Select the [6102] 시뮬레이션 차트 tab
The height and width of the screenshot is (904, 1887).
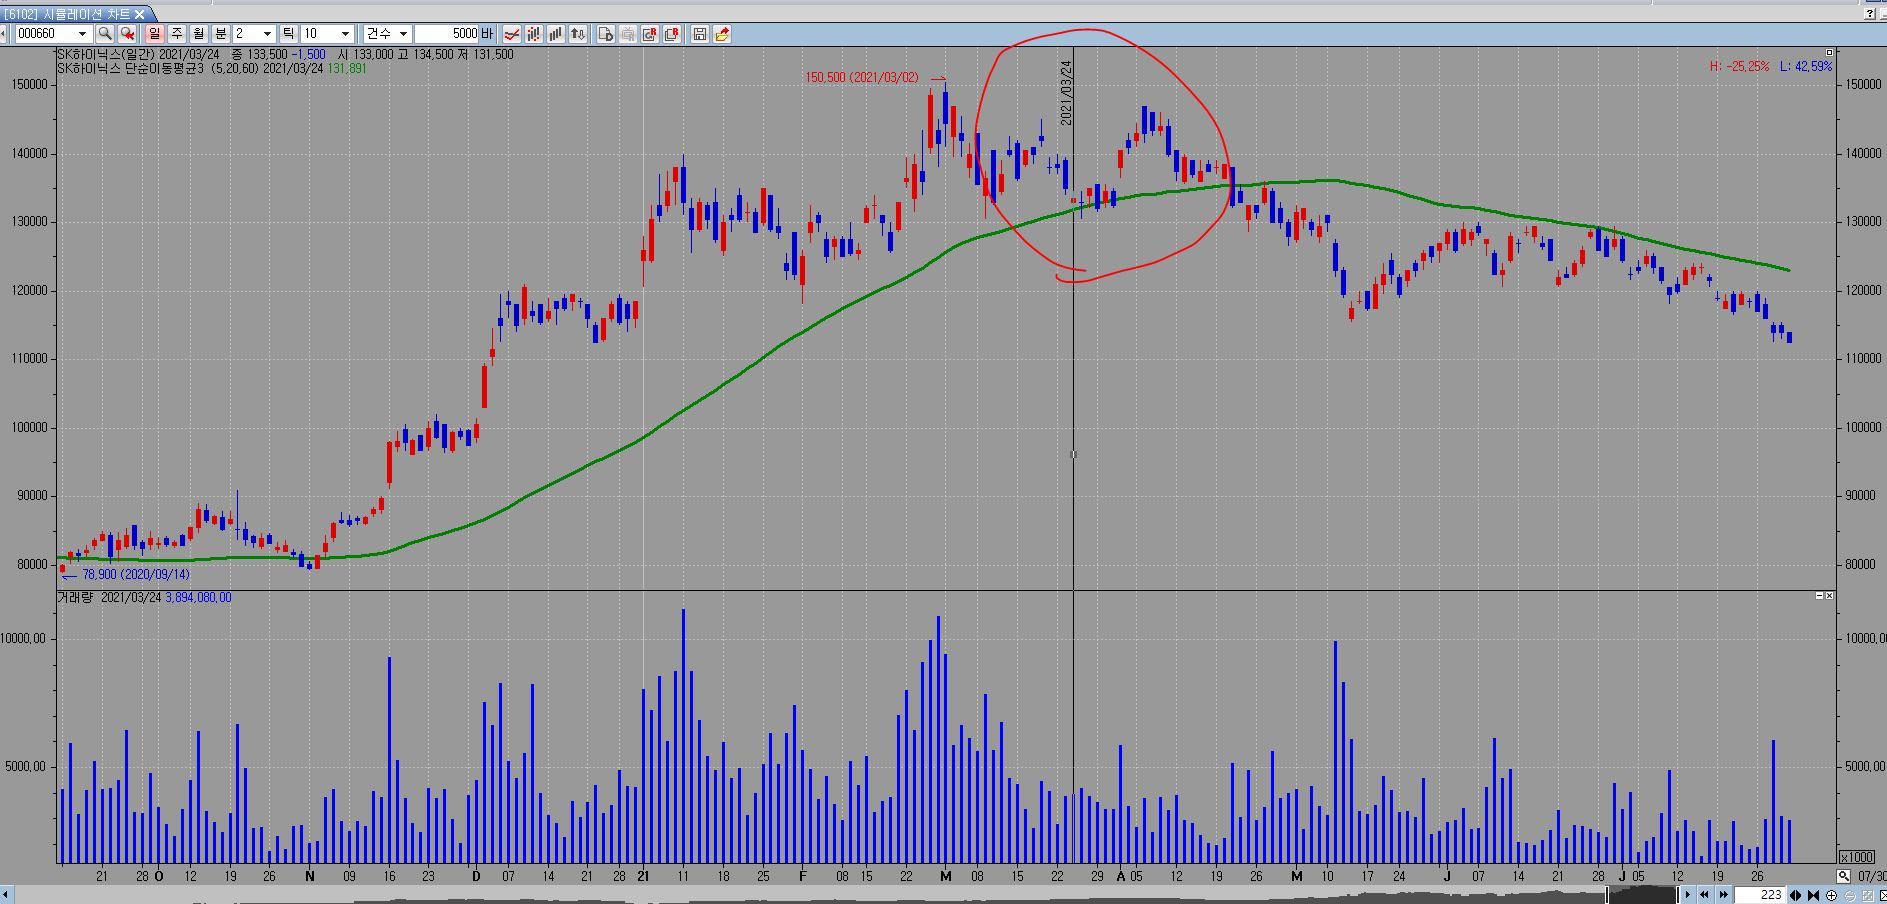[x=66, y=13]
